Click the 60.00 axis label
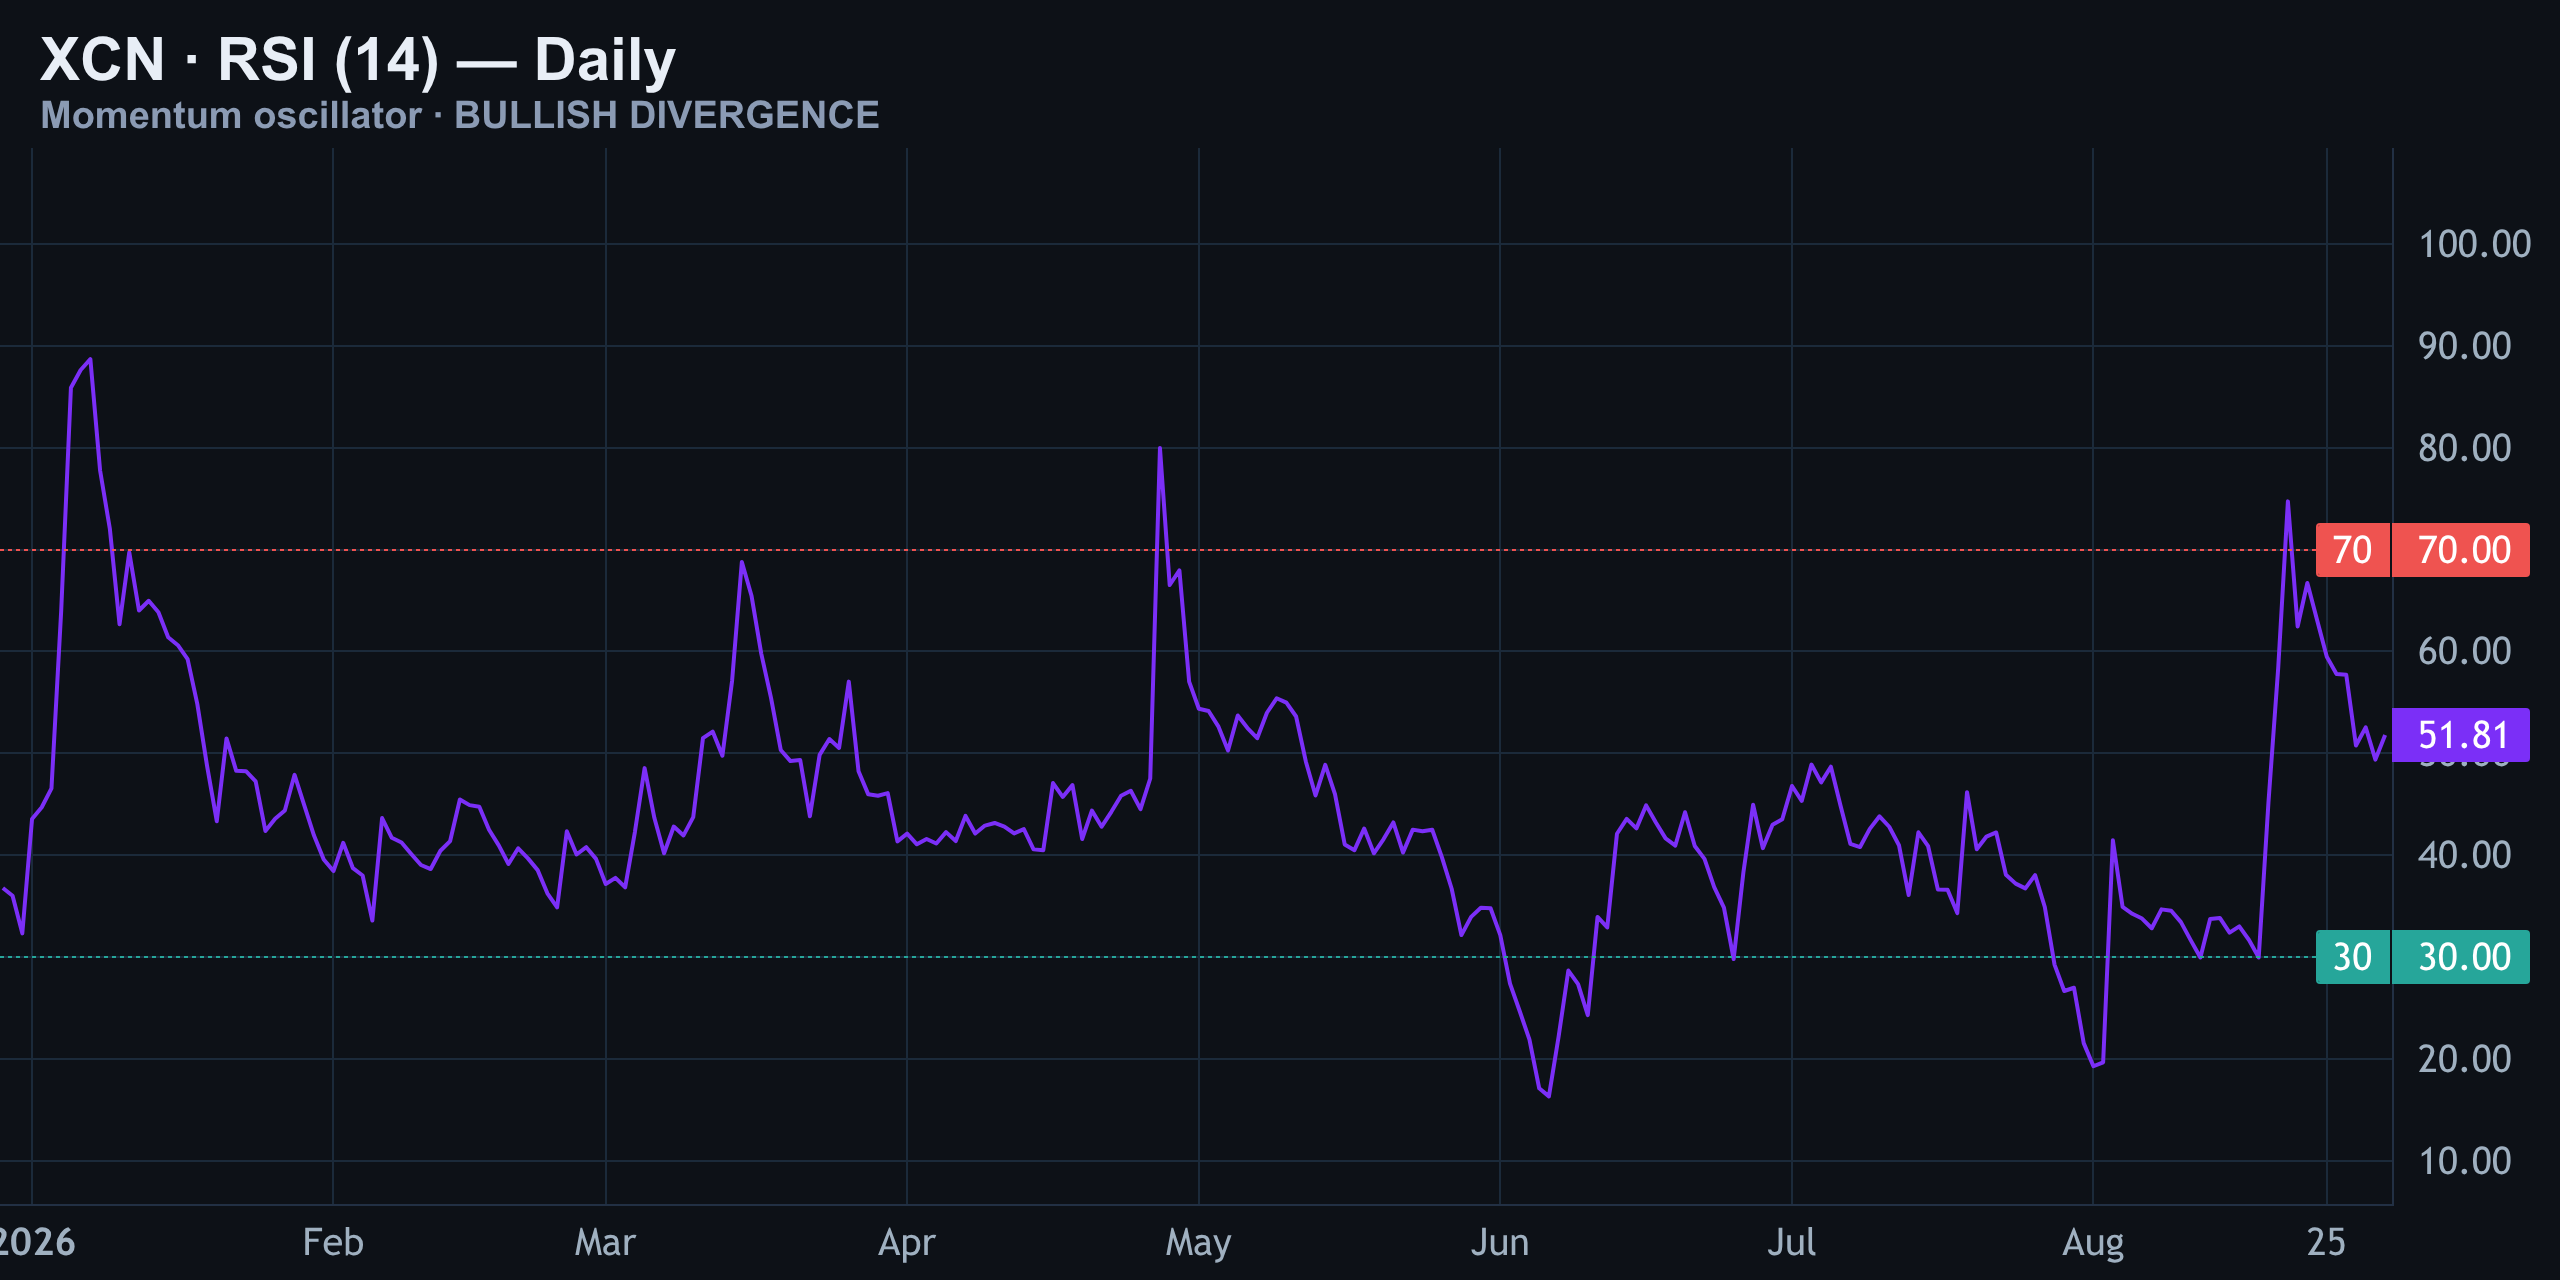The width and height of the screenshot is (2560, 1280). [2464, 651]
